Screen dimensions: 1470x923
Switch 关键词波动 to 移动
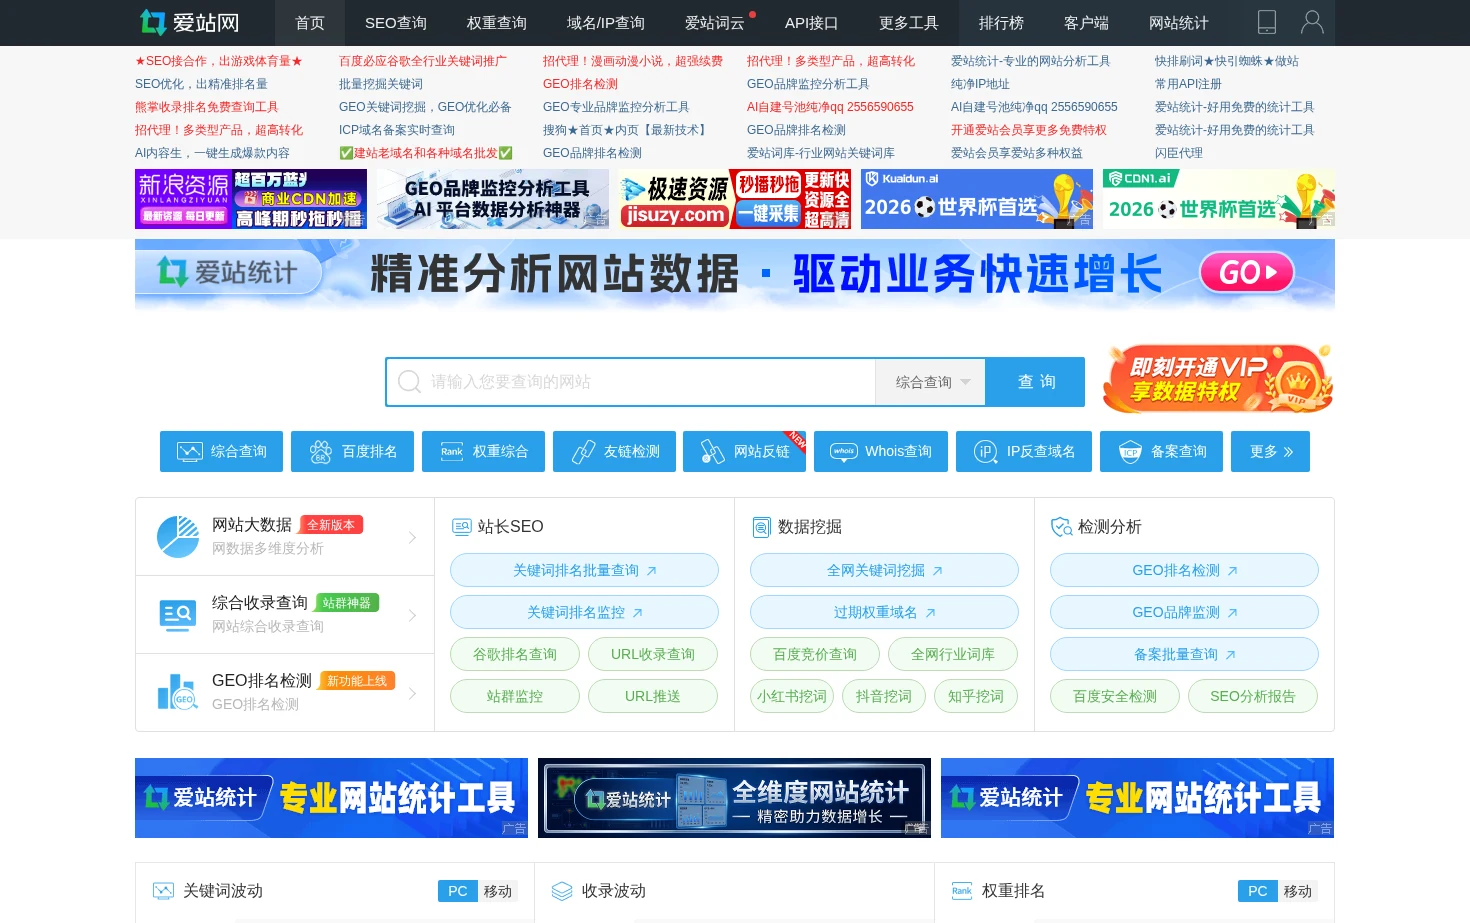click(498, 891)
